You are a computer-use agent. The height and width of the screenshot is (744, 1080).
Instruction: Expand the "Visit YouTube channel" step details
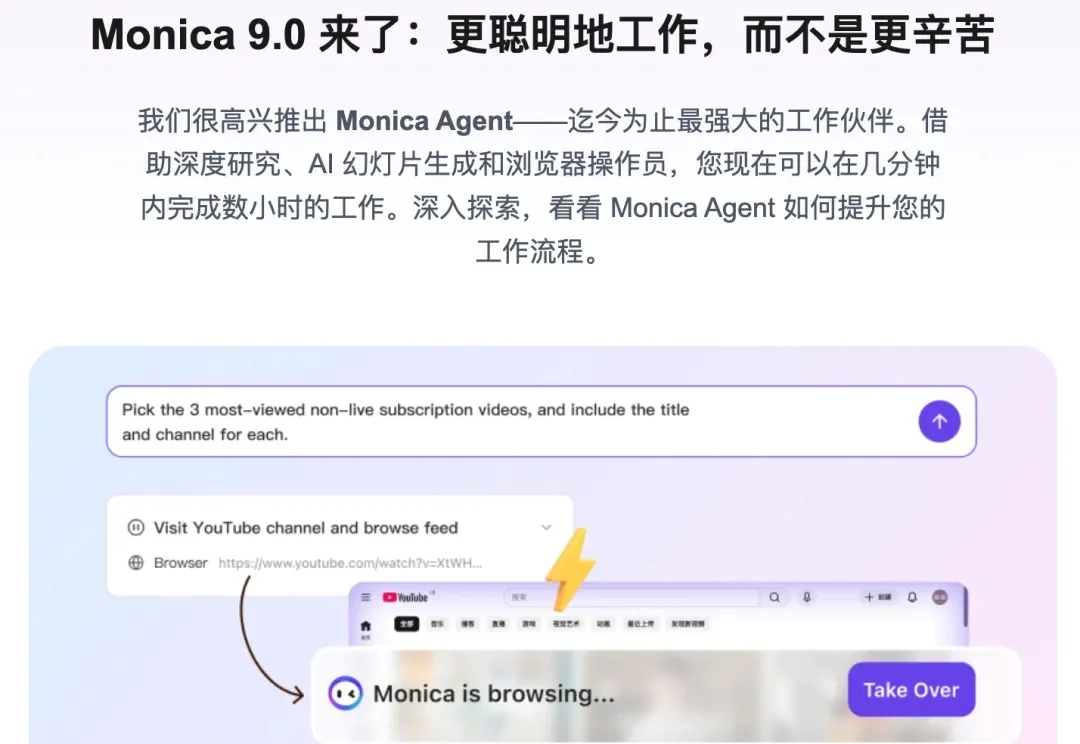pyautogui.click(x=546, y=527)
